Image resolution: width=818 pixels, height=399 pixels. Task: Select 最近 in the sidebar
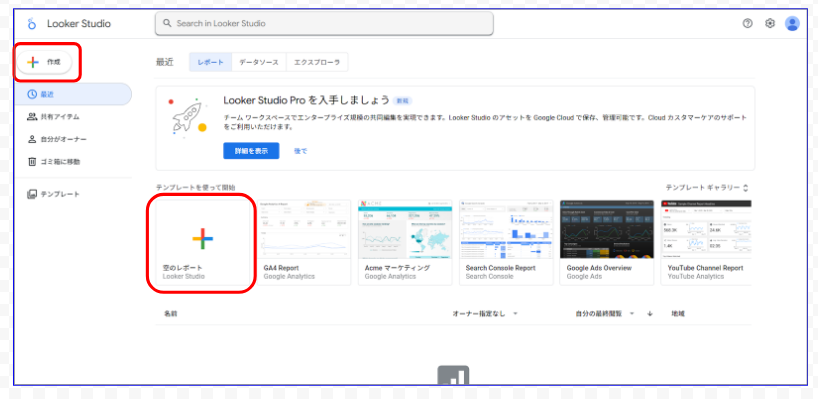click(73, 94)
